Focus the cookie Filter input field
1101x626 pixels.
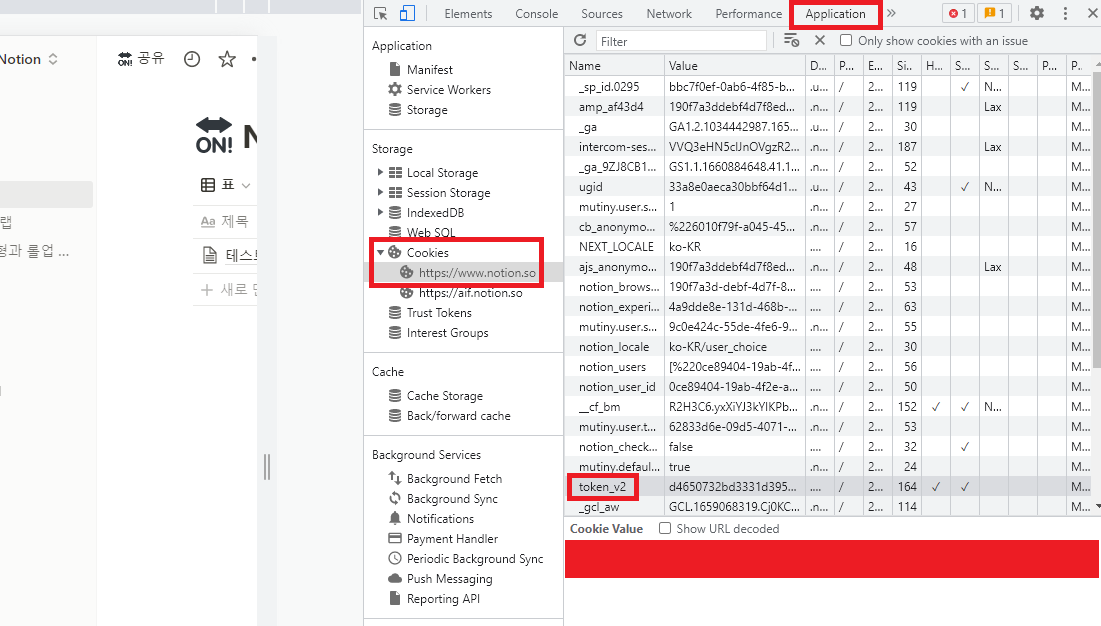point(681,41)
